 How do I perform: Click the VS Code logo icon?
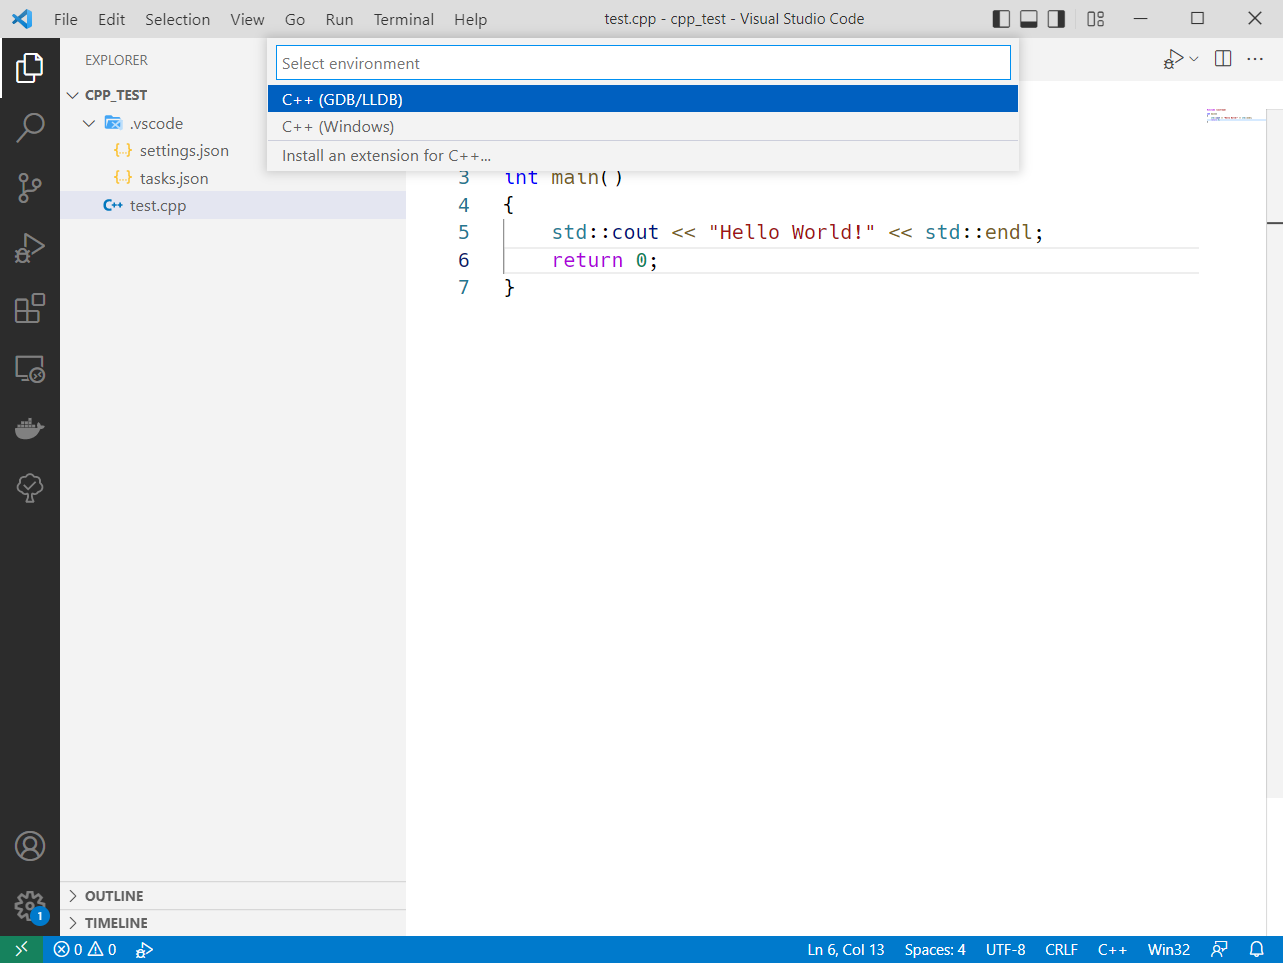tap(22, 19)
